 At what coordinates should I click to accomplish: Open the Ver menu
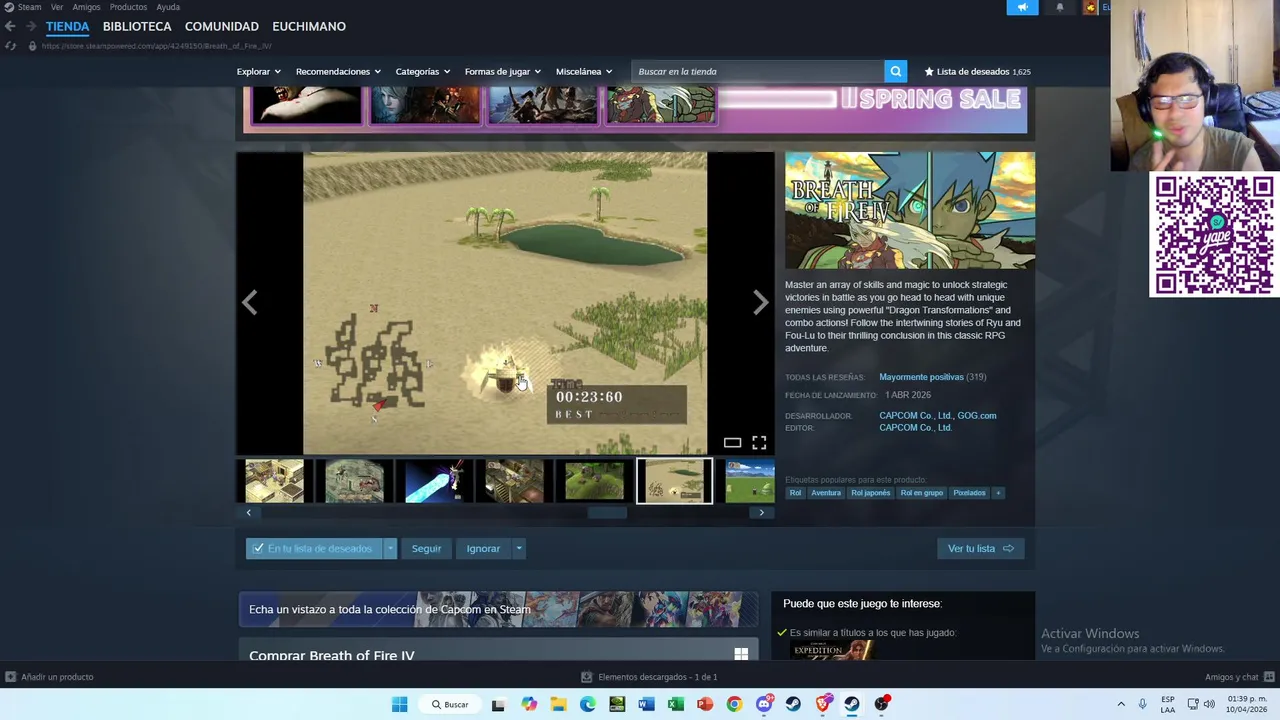click(57, 7)
